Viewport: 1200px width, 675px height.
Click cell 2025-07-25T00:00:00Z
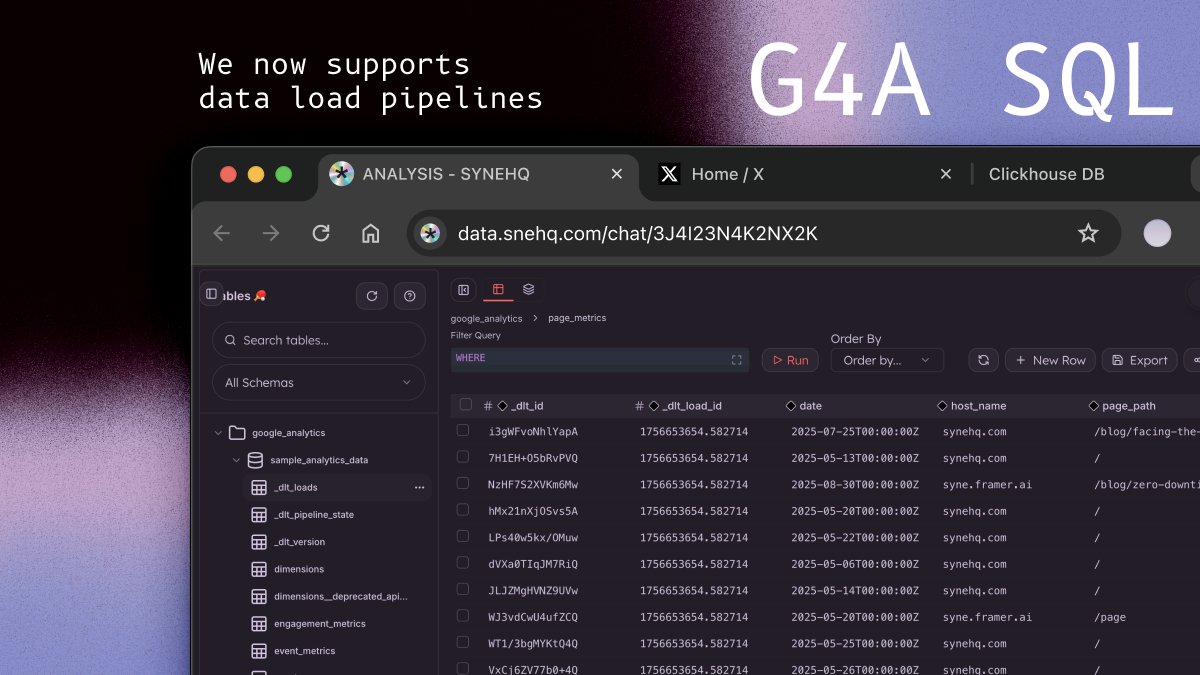point(855,432)
